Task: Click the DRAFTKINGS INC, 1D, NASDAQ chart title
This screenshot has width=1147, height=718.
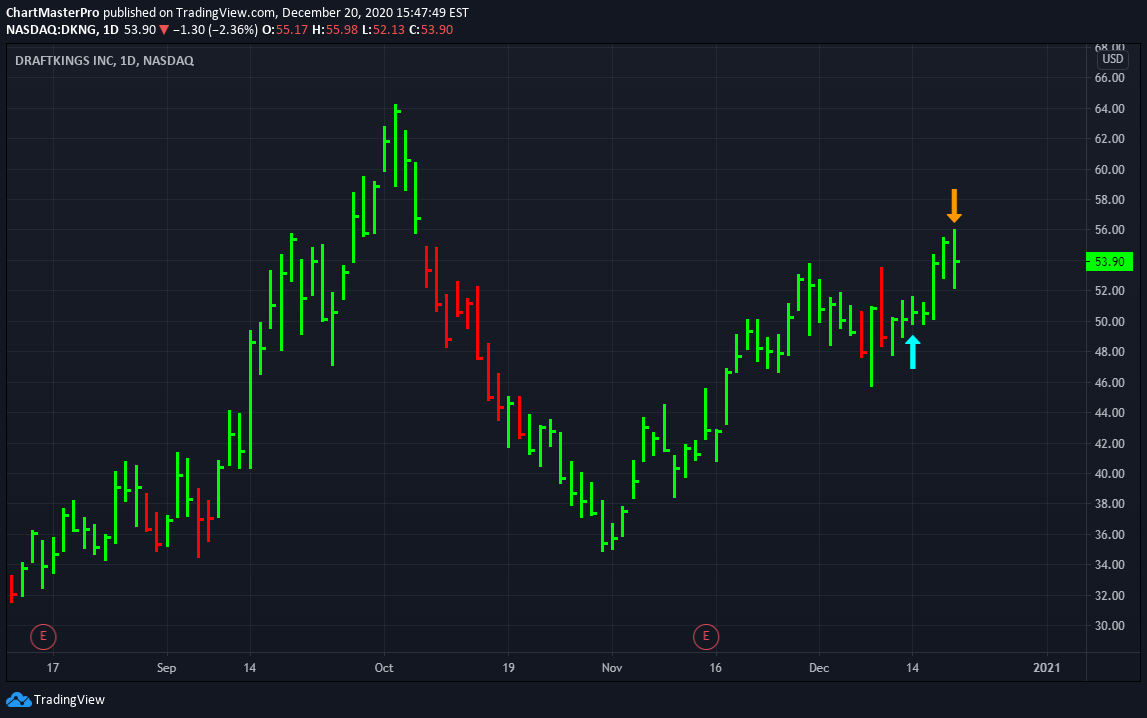Action: point(105,61)
